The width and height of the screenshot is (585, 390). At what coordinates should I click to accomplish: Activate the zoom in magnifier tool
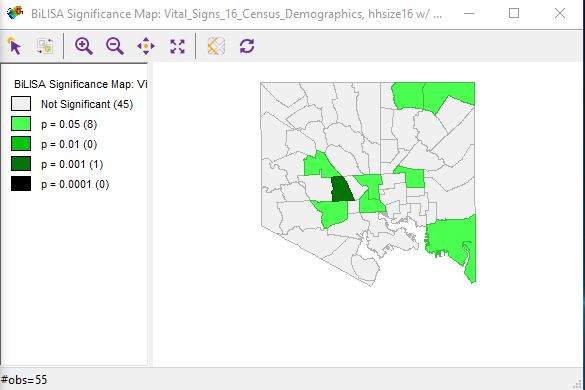pyautogui.click(x=84, y=46)
